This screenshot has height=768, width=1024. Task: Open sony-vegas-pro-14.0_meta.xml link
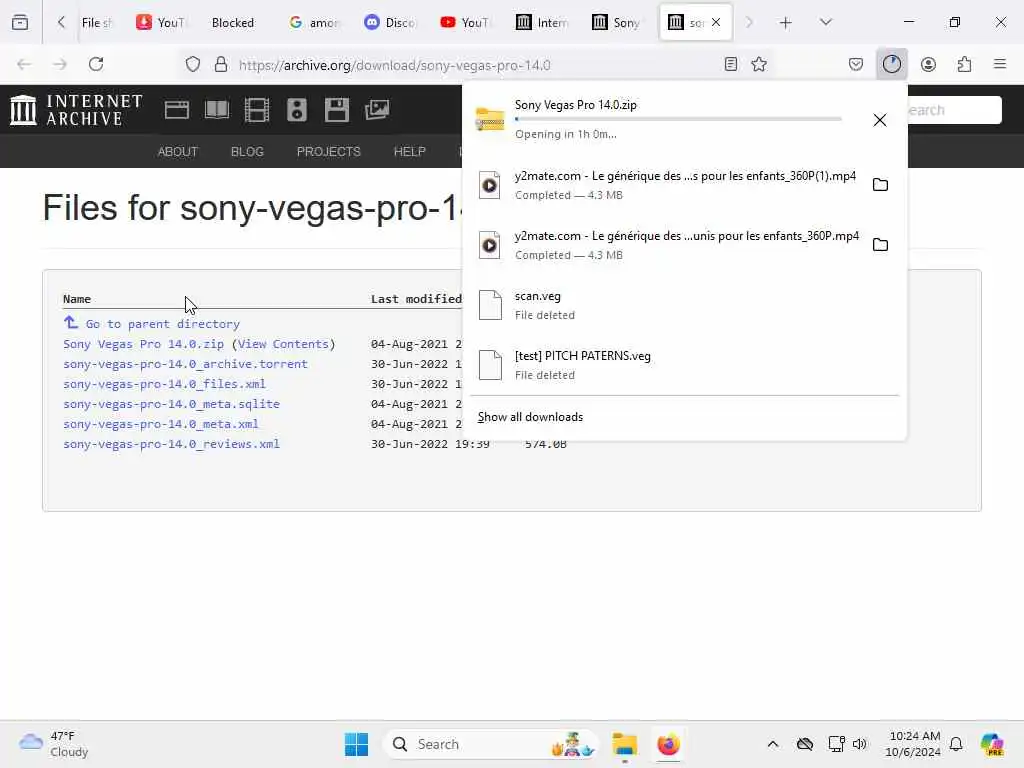[161, 424]
